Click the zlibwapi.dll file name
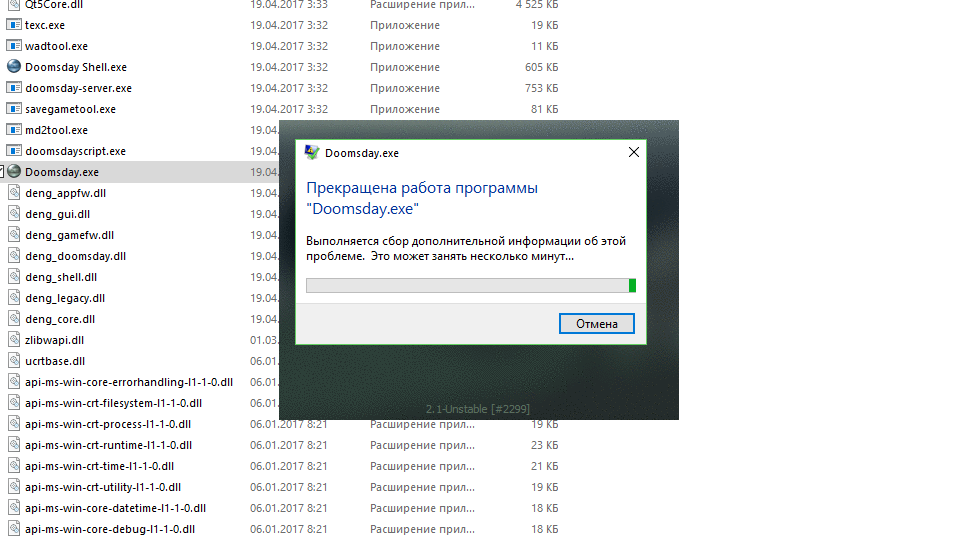 (54, 340)
